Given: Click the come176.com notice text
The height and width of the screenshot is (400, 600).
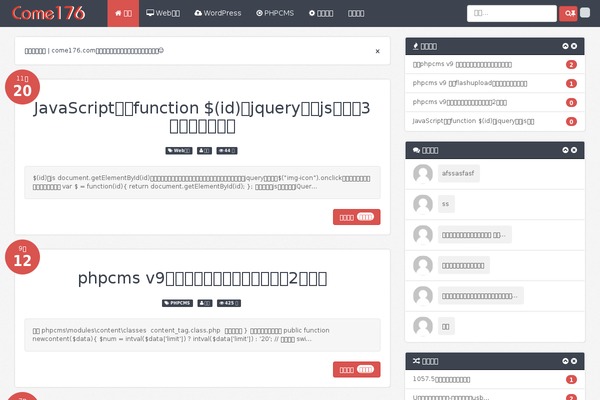Looking at the screenshot, I should pyautogui.click(x=94, y=51).
